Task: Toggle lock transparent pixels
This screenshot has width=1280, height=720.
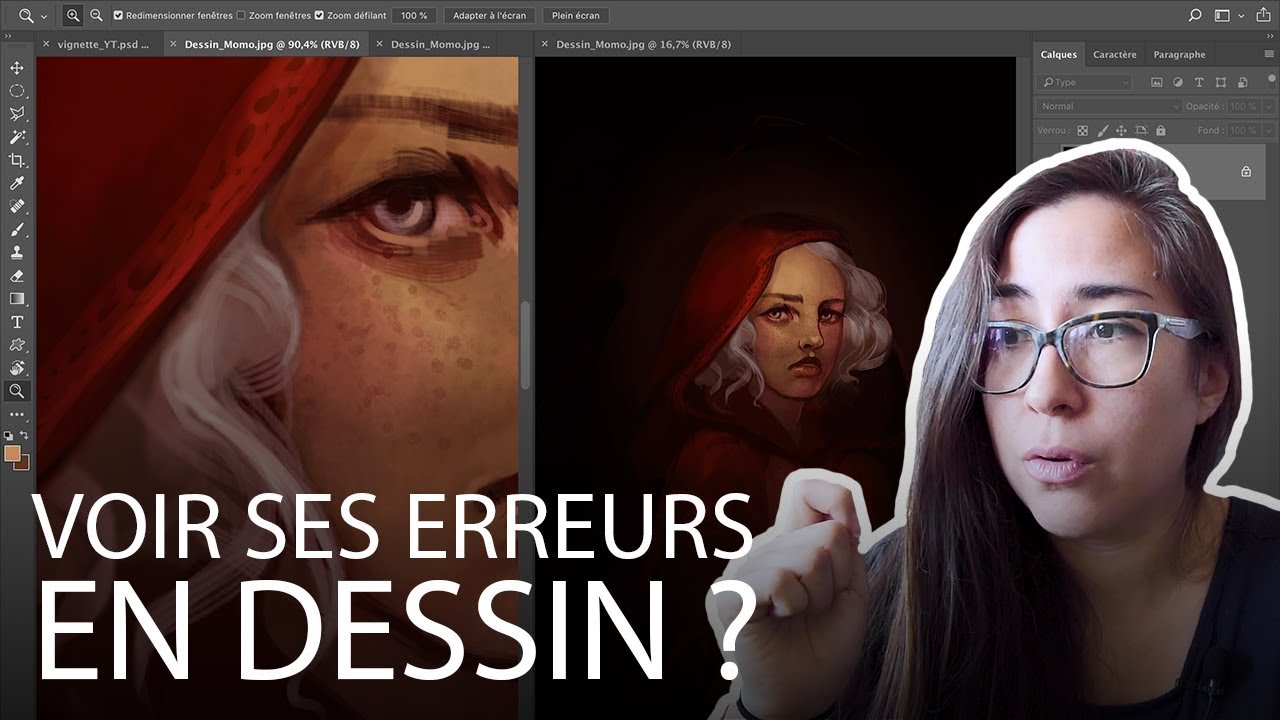Action: tap(1082, 130)
